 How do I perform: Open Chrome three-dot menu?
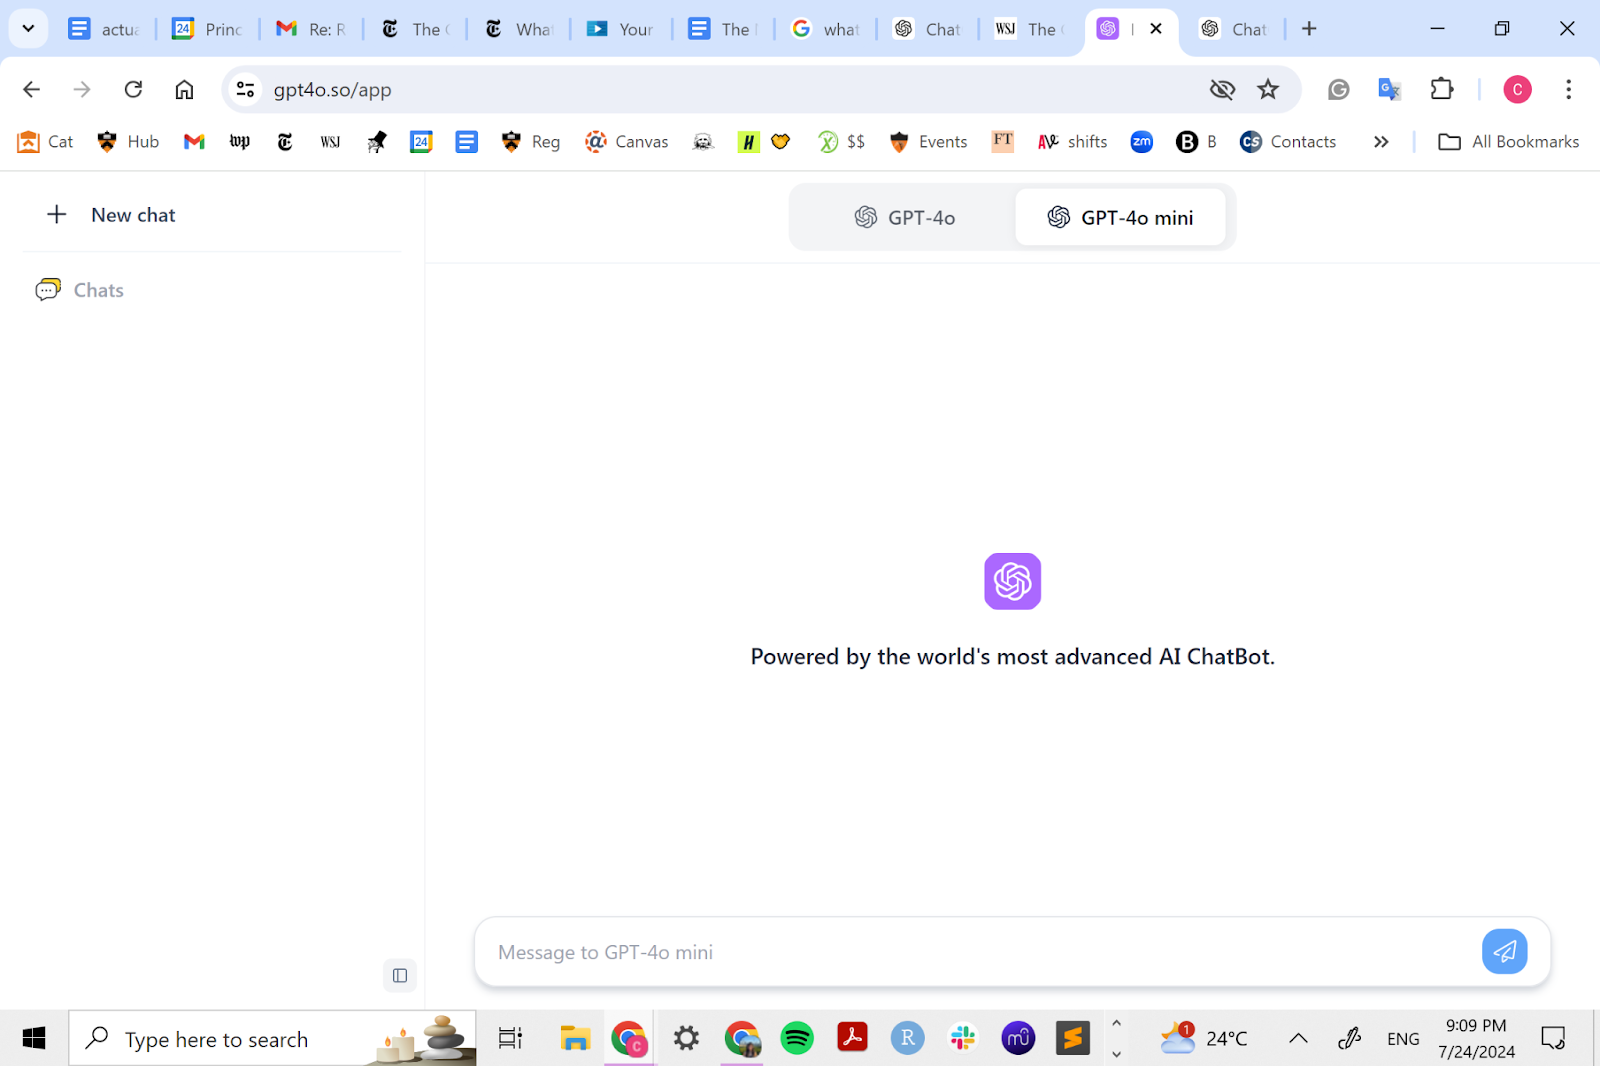coord(1568,89)
